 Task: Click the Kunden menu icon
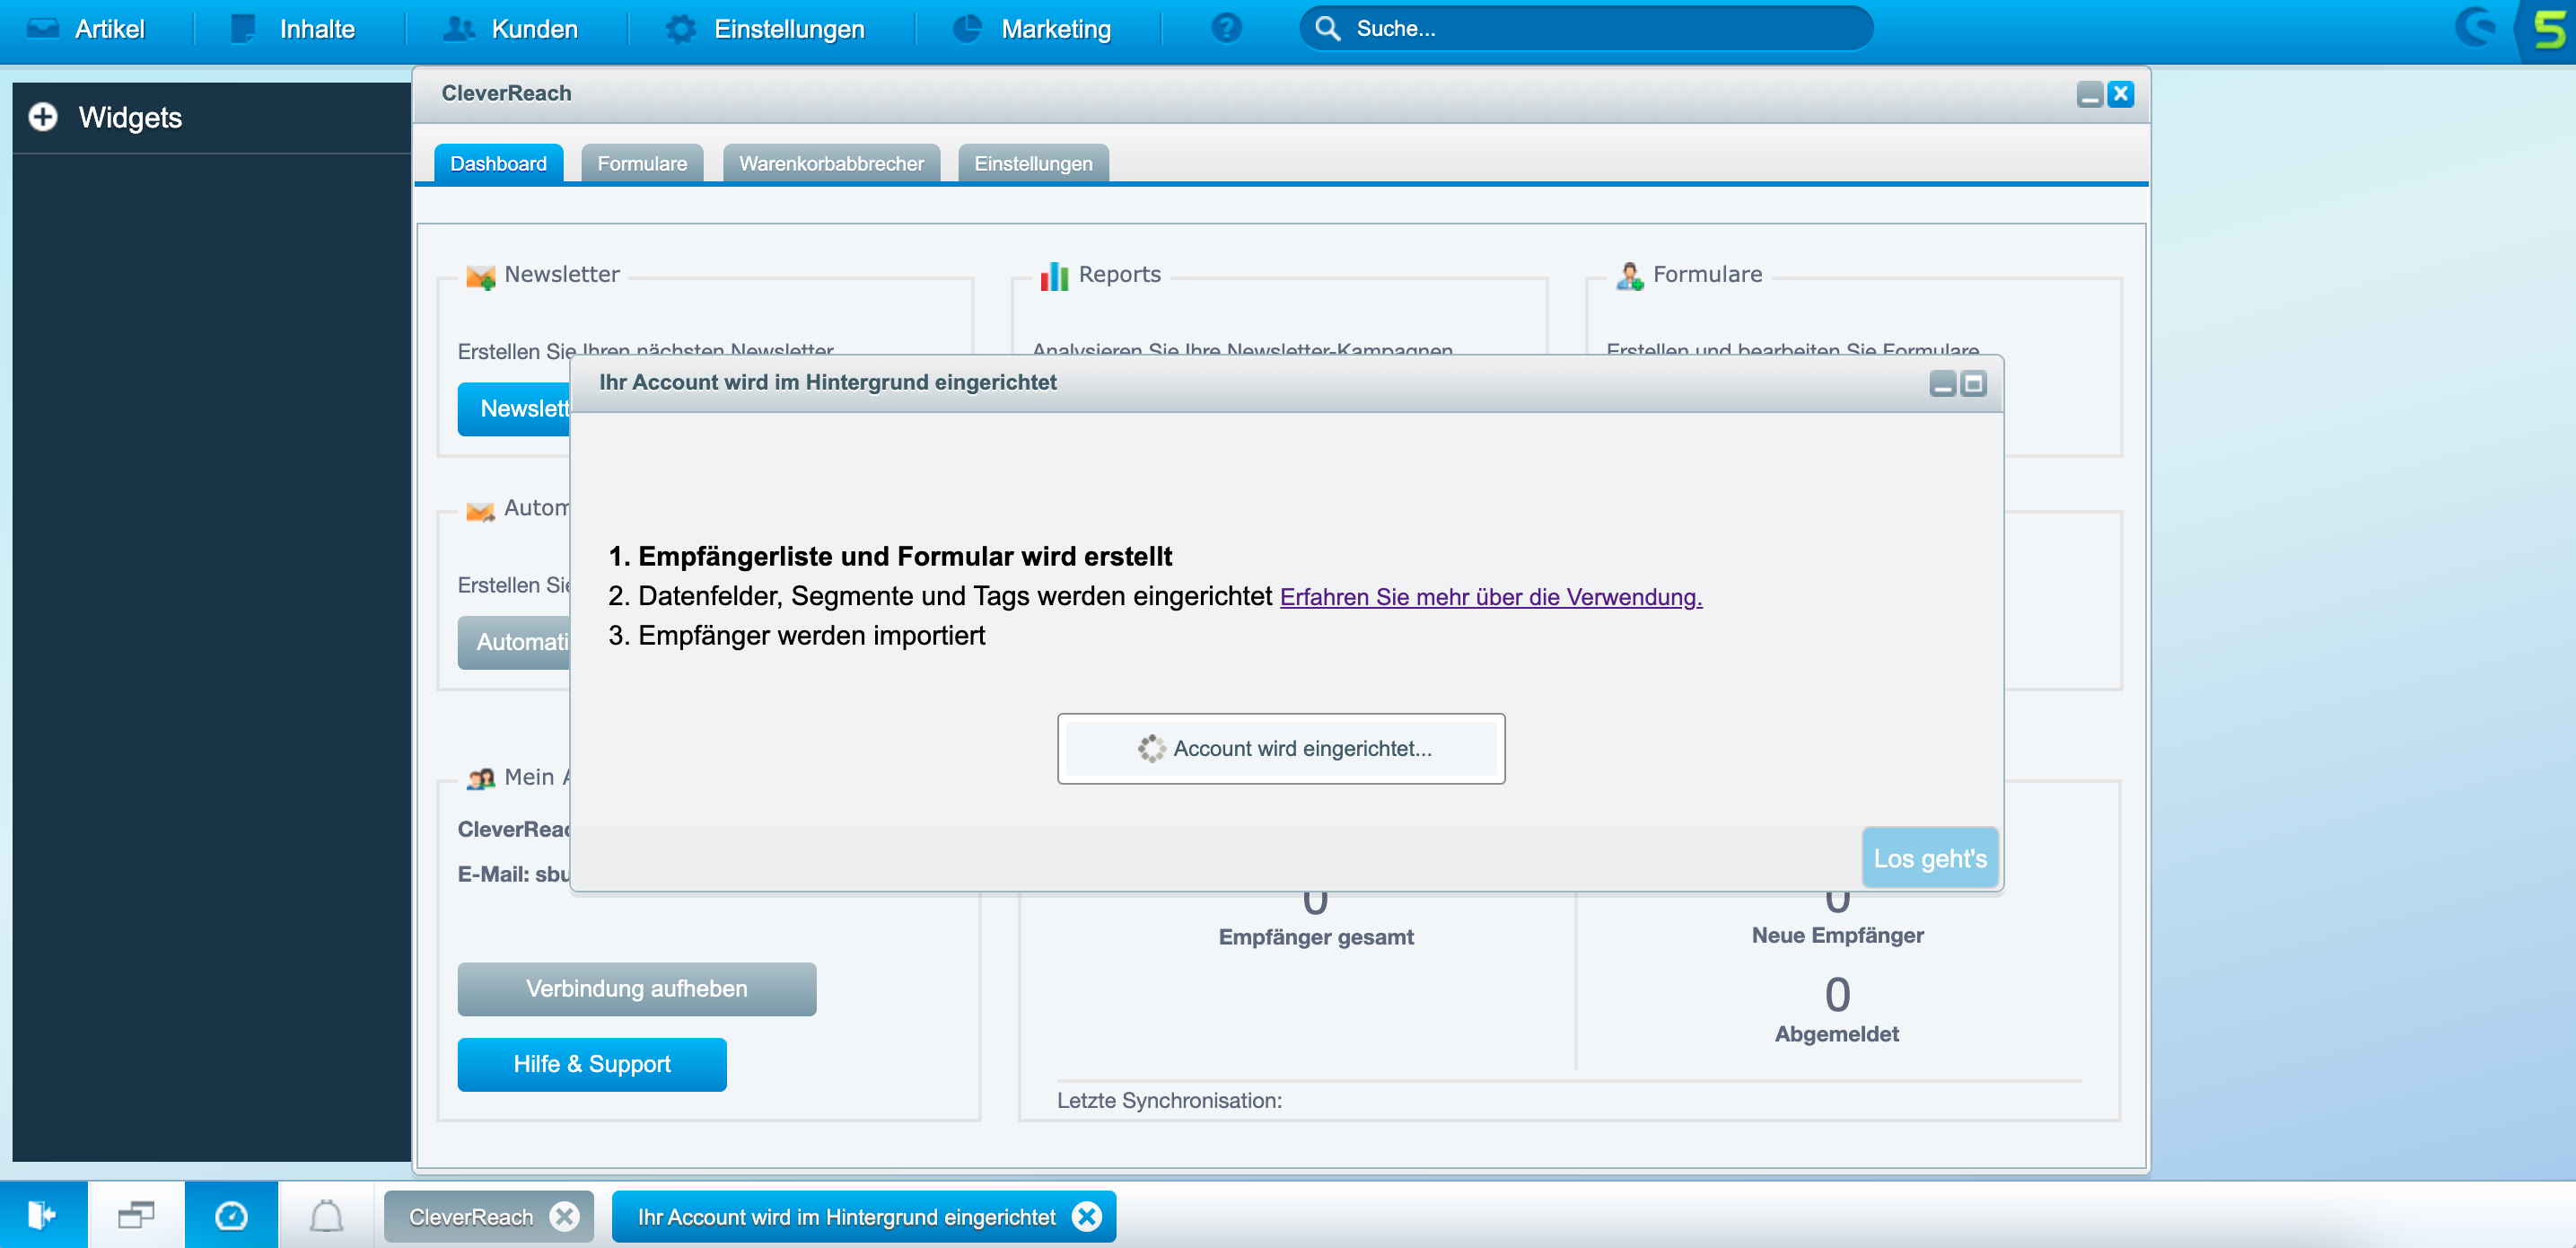458,28
